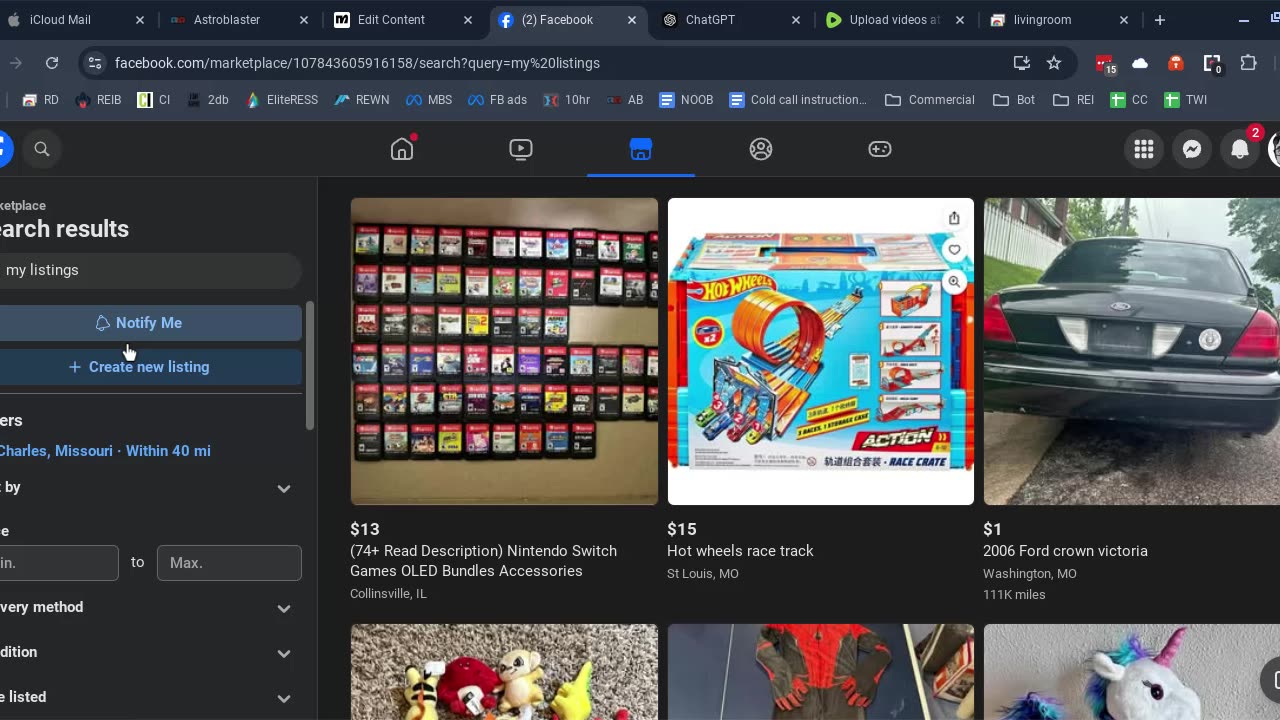
Task: Expand Delivery method filter
Action: coord(284,608)
